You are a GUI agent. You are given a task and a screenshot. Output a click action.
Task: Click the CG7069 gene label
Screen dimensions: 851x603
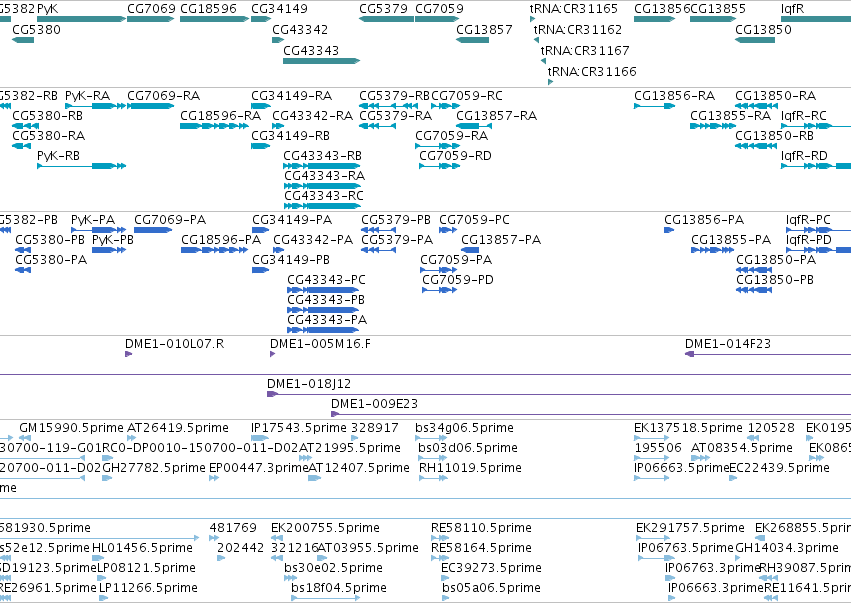pos(151,9)
